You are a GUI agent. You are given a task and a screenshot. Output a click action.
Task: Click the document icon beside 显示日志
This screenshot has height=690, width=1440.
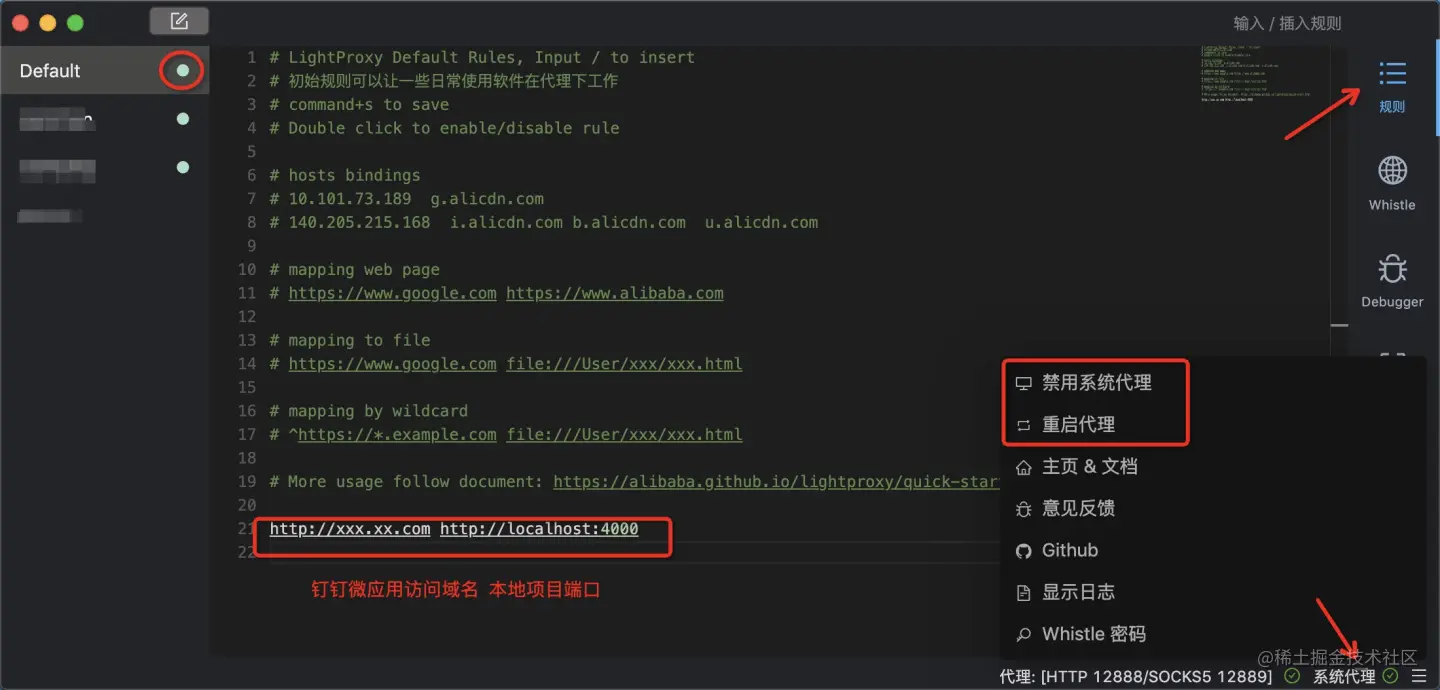1023,593
